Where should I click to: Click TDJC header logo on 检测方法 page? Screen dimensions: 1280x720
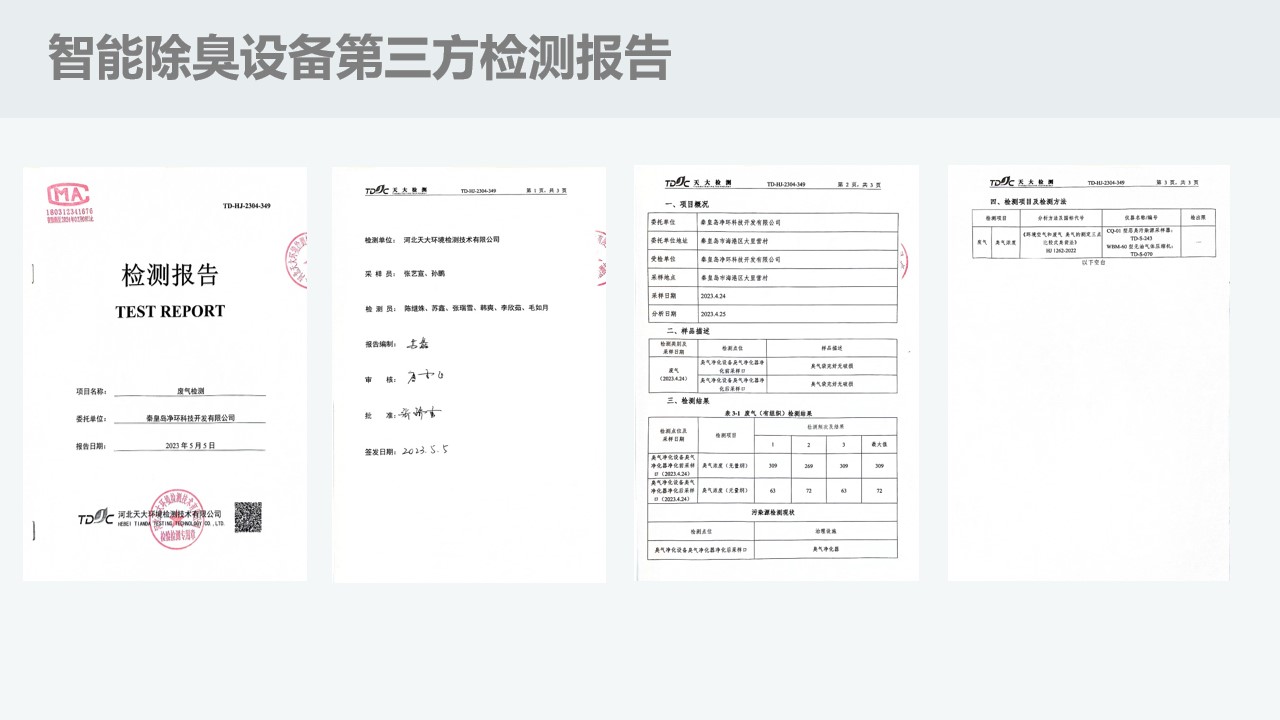click(1003, 182)
